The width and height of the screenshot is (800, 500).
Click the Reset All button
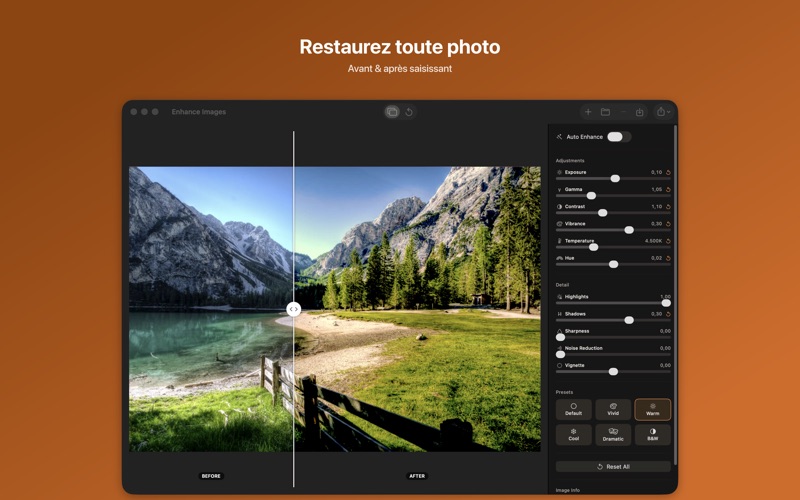coord(613,466)
